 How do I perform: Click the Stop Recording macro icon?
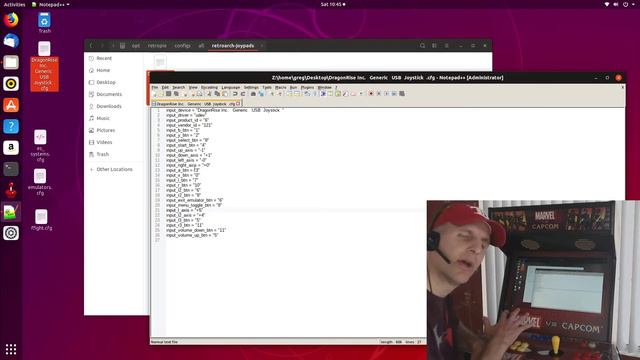coord(379,93)
